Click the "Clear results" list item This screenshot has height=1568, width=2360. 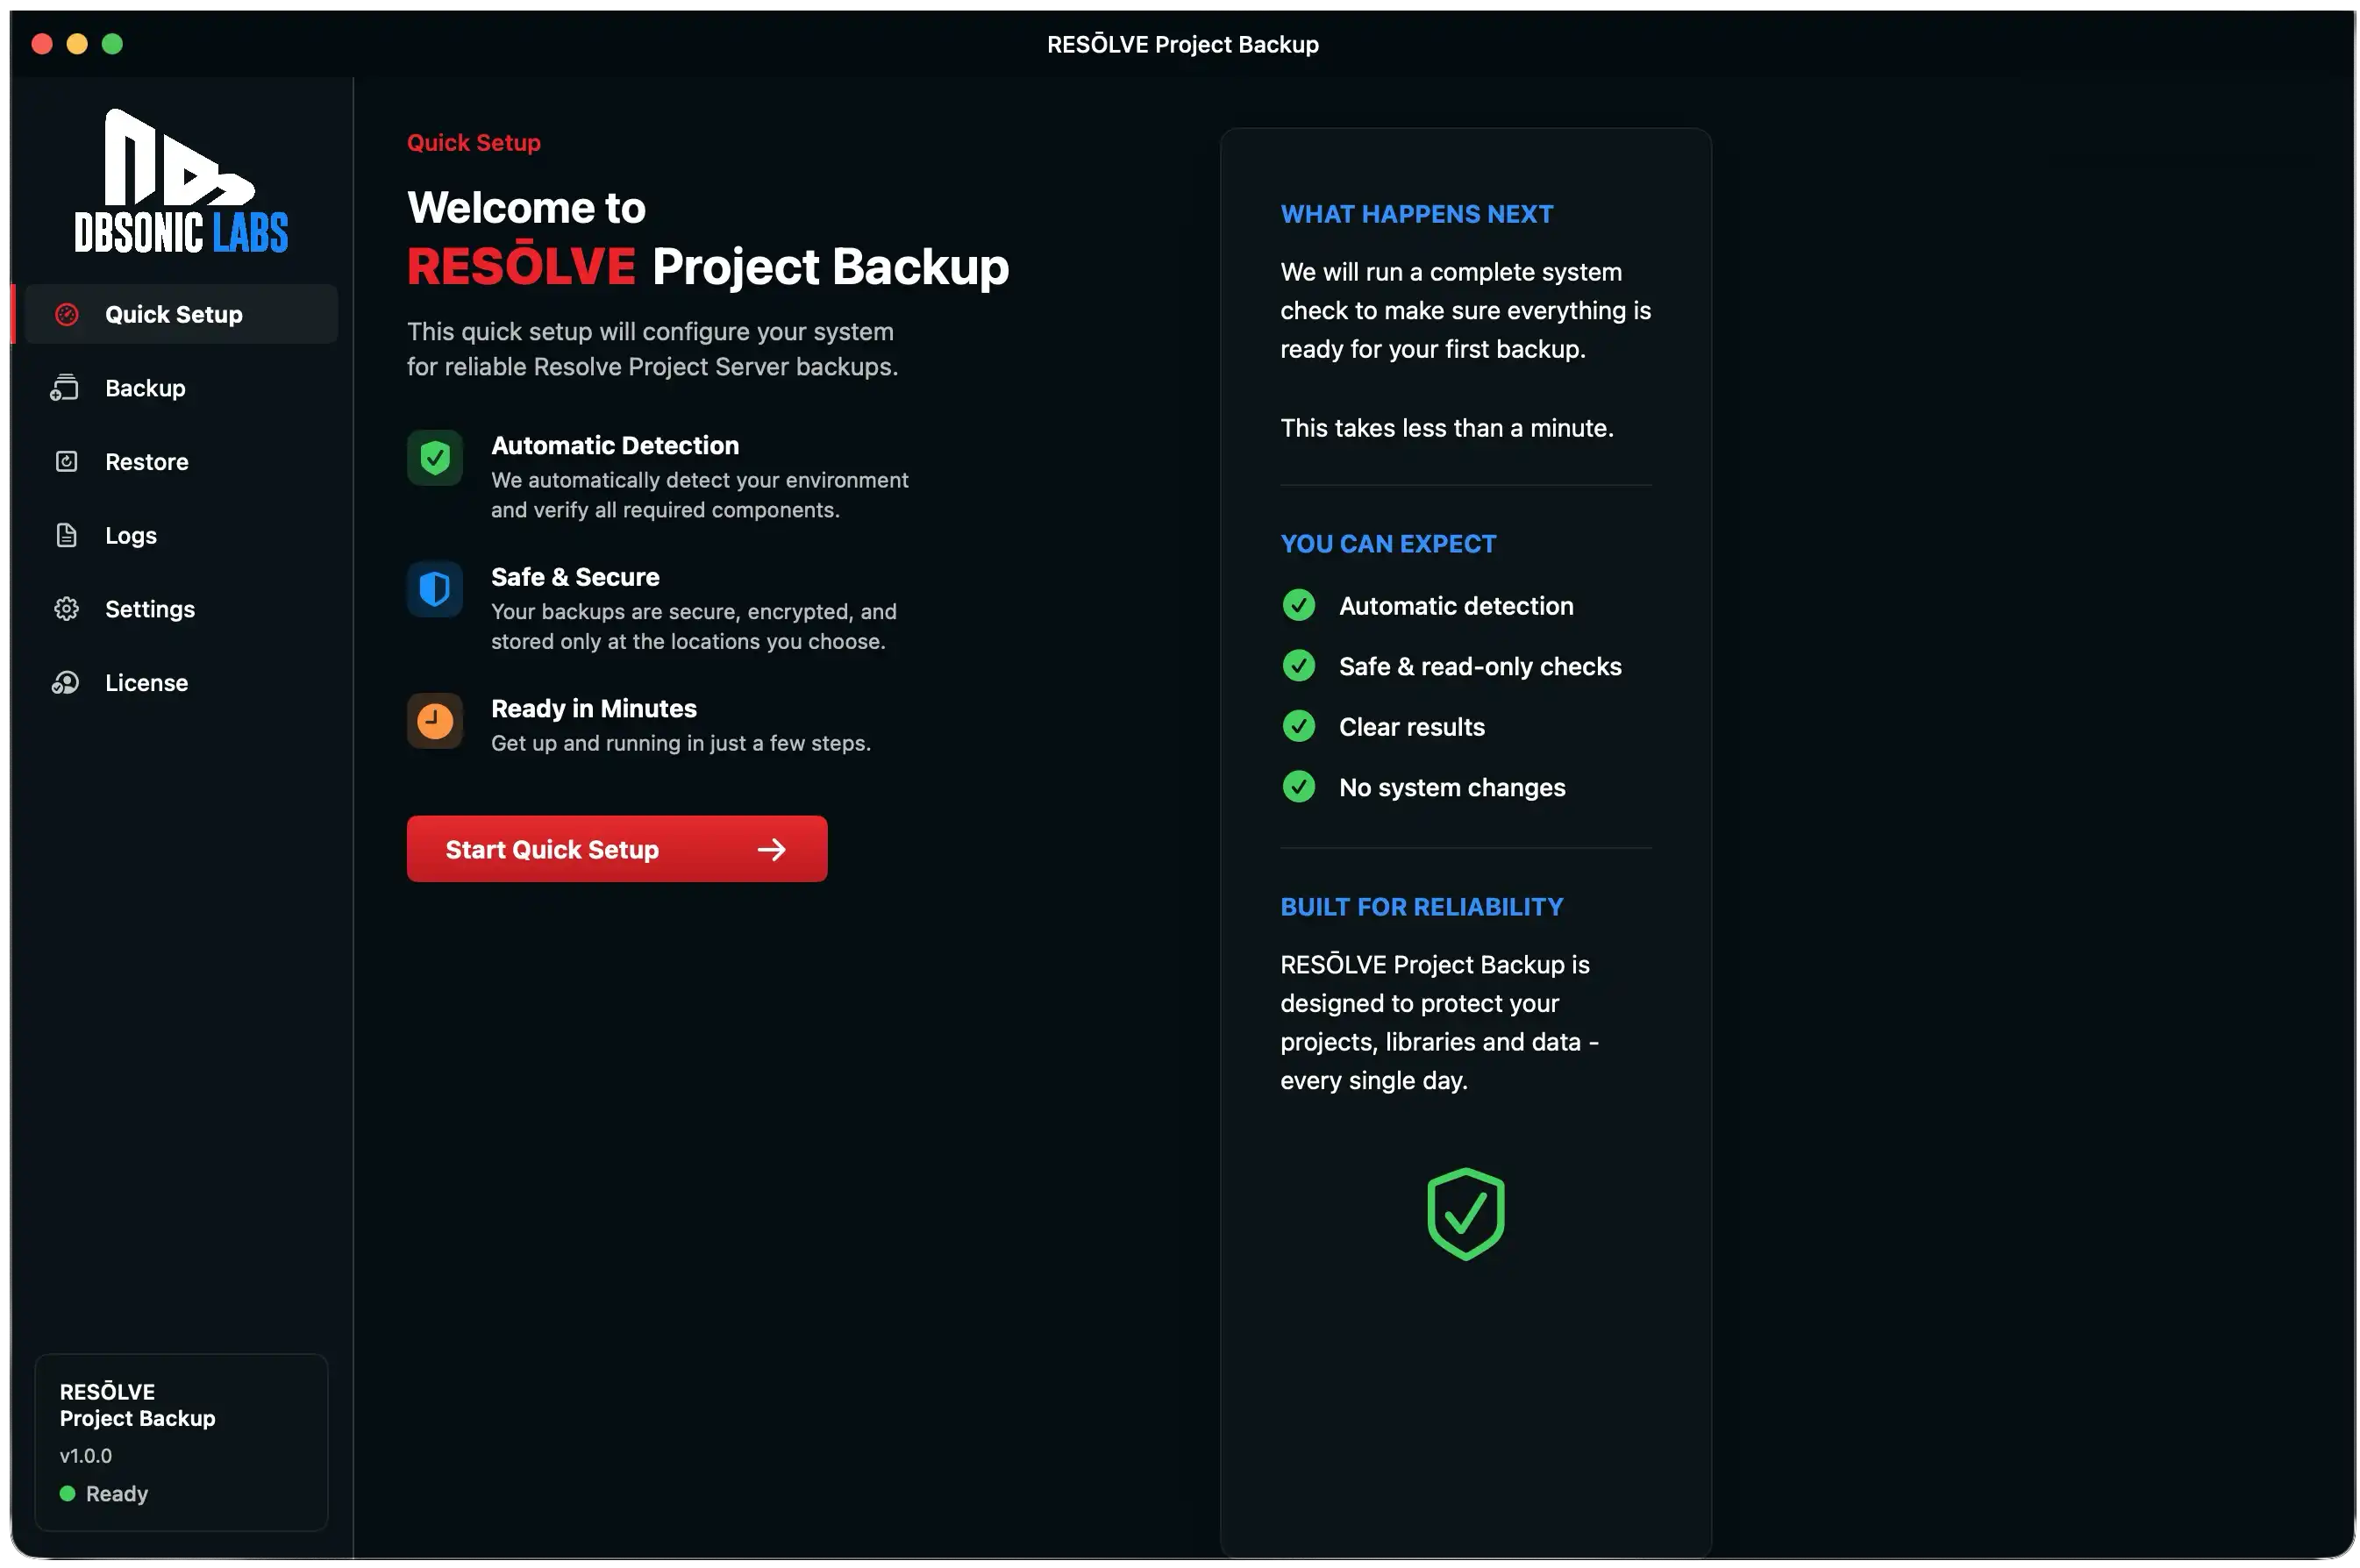click(1412, 727)
